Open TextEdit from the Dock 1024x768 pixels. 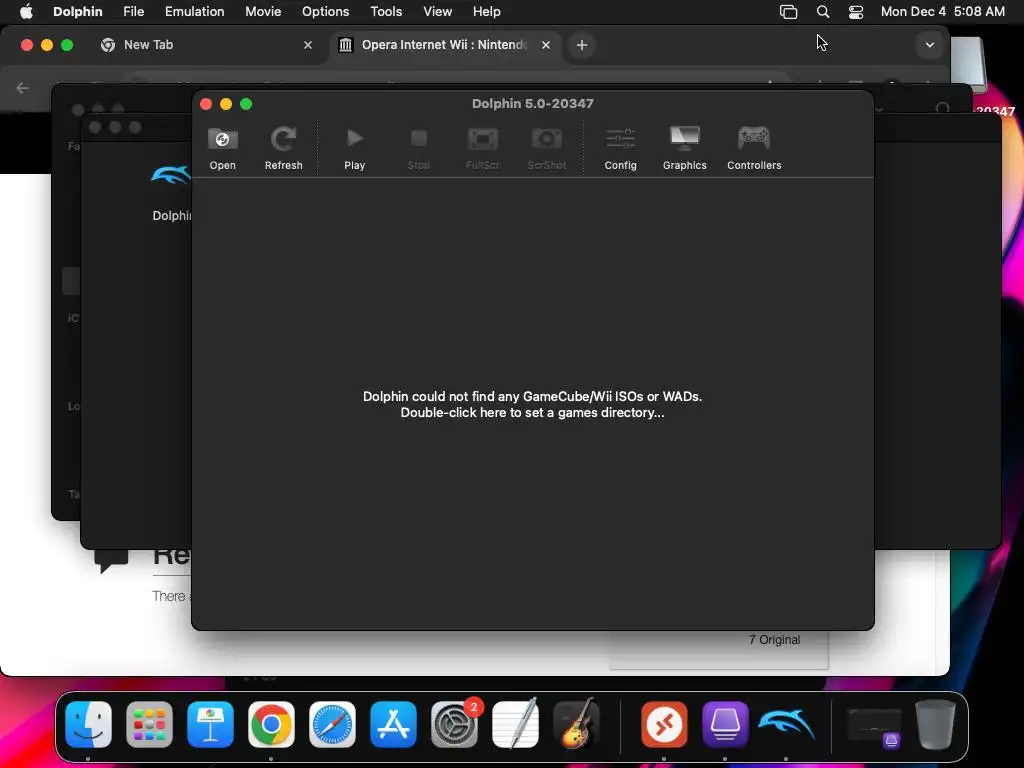coord(515,724)
